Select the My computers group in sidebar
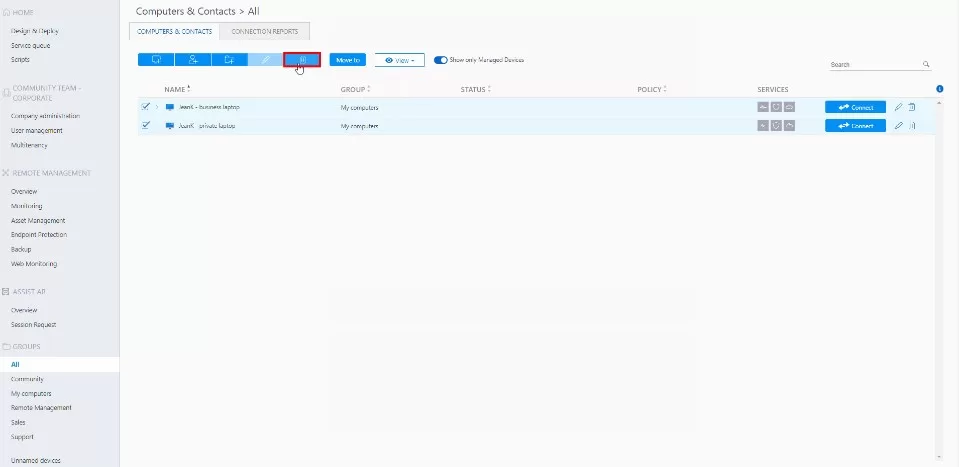 click(31, 394)
